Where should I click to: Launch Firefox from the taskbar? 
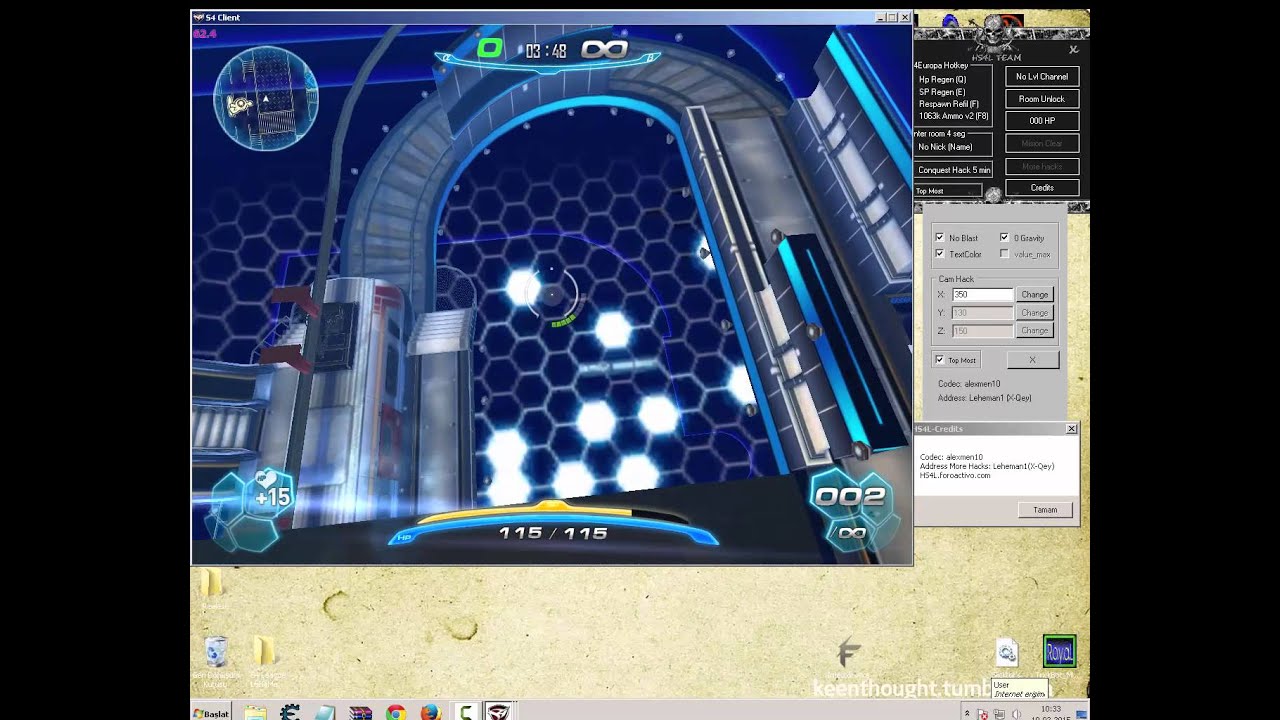tap(431, 713)
